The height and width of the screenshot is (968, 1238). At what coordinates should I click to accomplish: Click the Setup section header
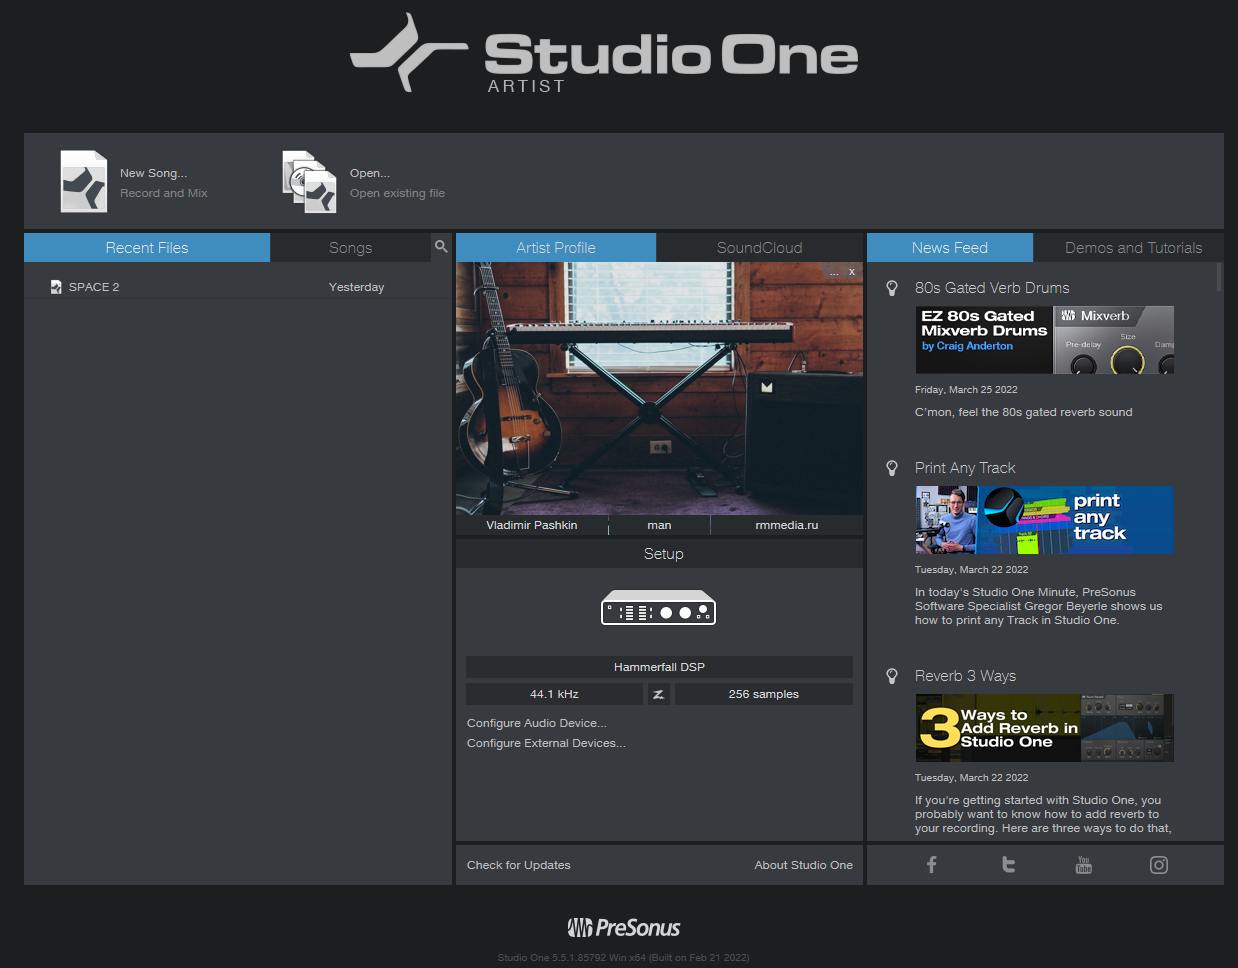pyautogui.click(x=659, y=554)
